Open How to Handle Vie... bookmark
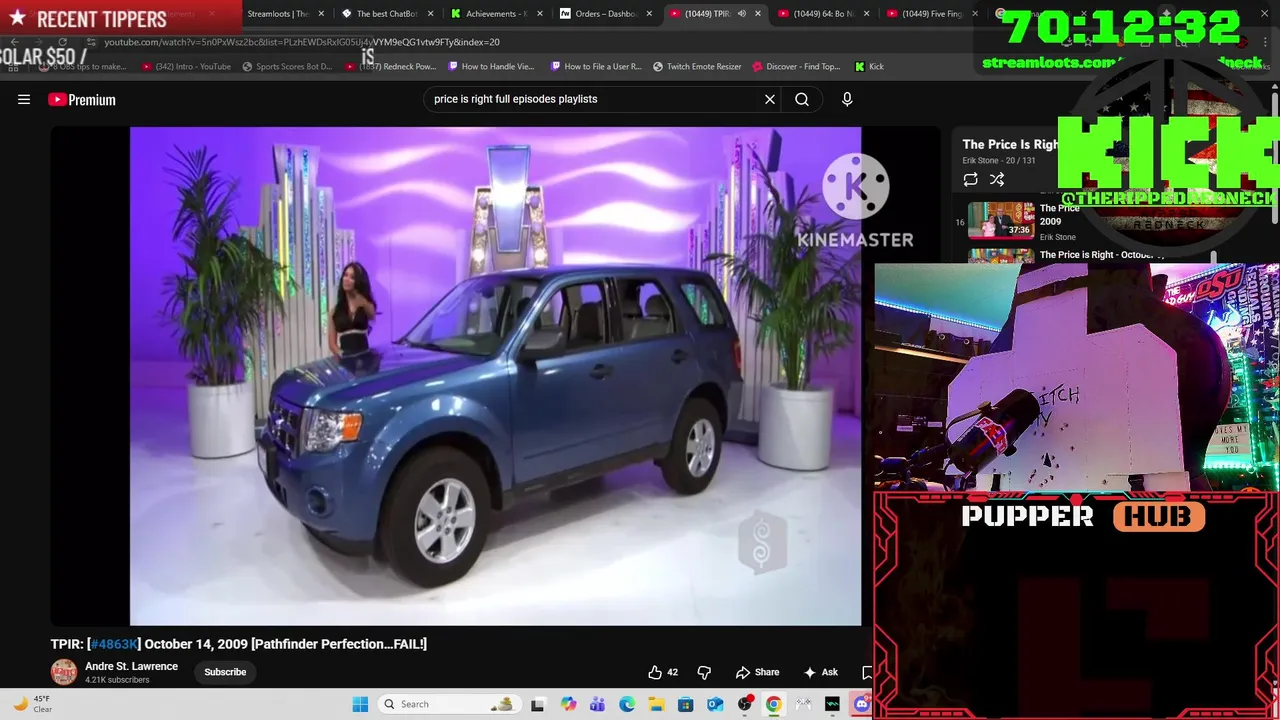The height and width of the screenshot is (720, 1280). 491,66
